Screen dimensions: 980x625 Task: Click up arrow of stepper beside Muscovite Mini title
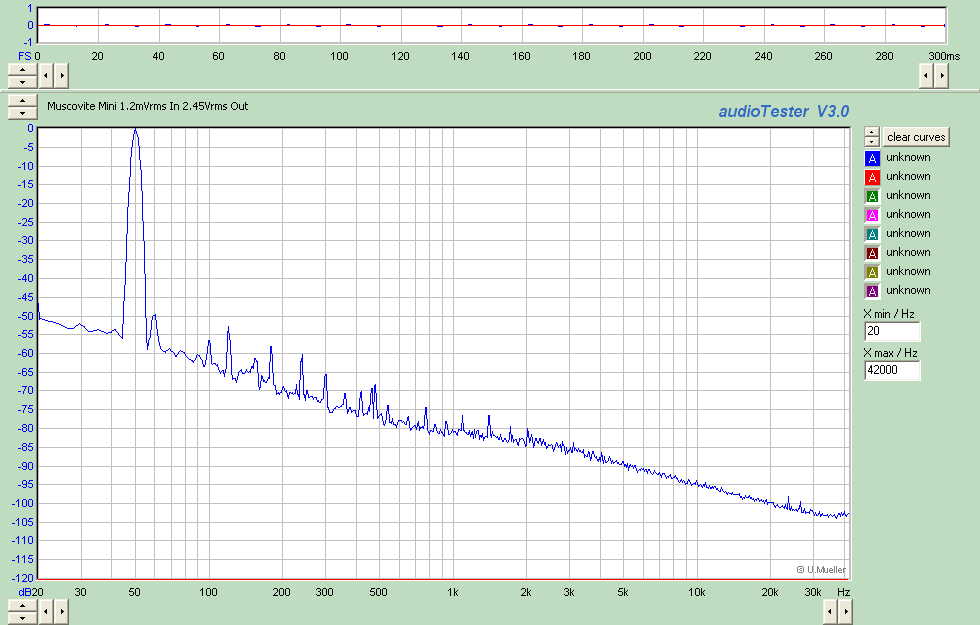click(x=22, y=101)
